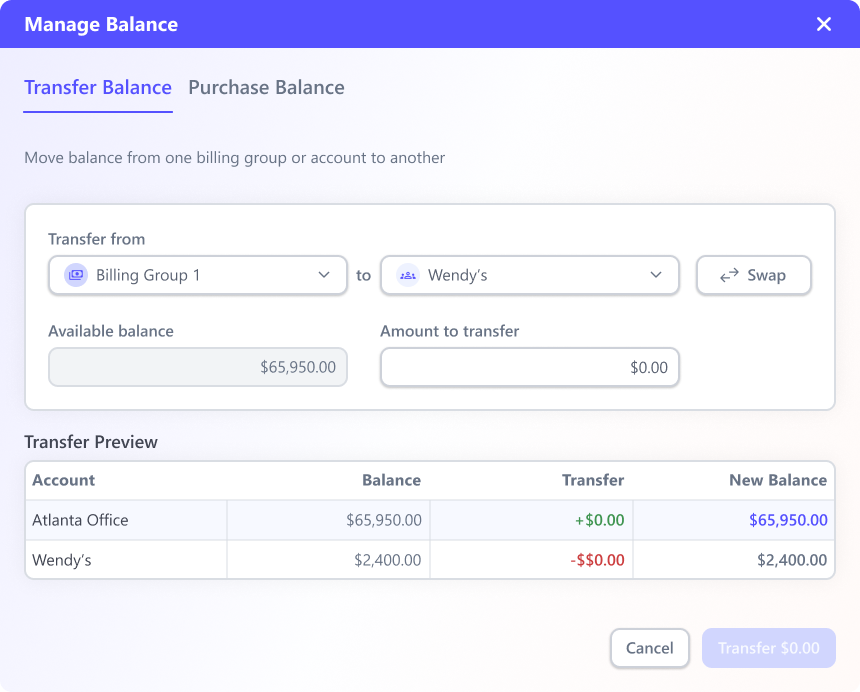
Task: Click the blue $65,950.00 new balance
Action: point(788,520)
